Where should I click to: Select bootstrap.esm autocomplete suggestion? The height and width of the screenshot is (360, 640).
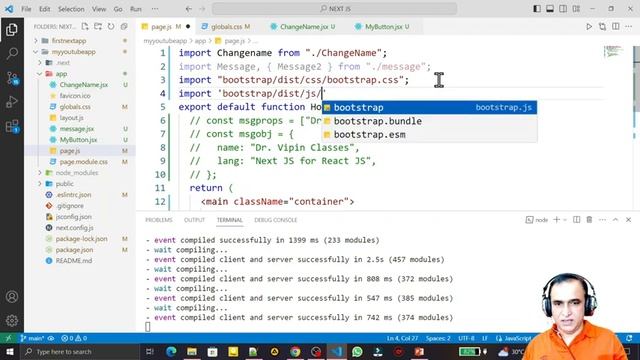[x=429, y=134]
